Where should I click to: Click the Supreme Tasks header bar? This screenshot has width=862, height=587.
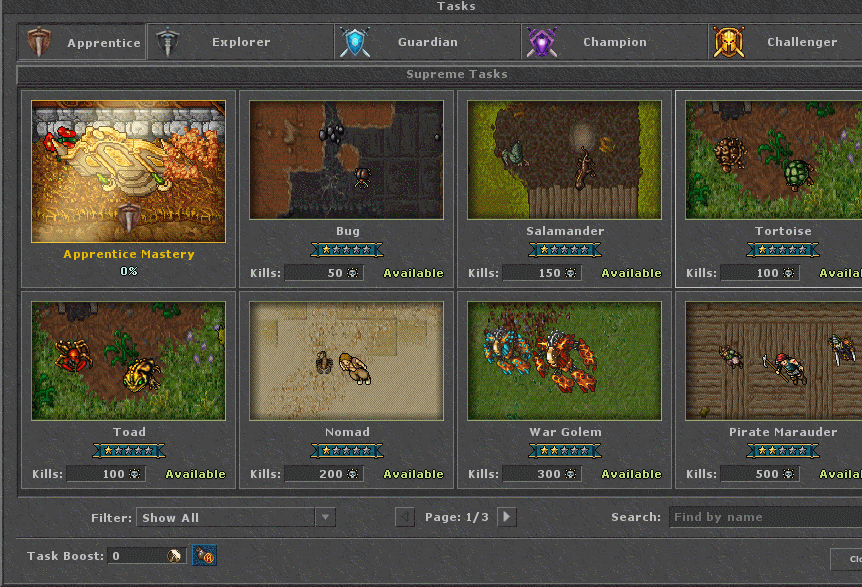[439, 74]
